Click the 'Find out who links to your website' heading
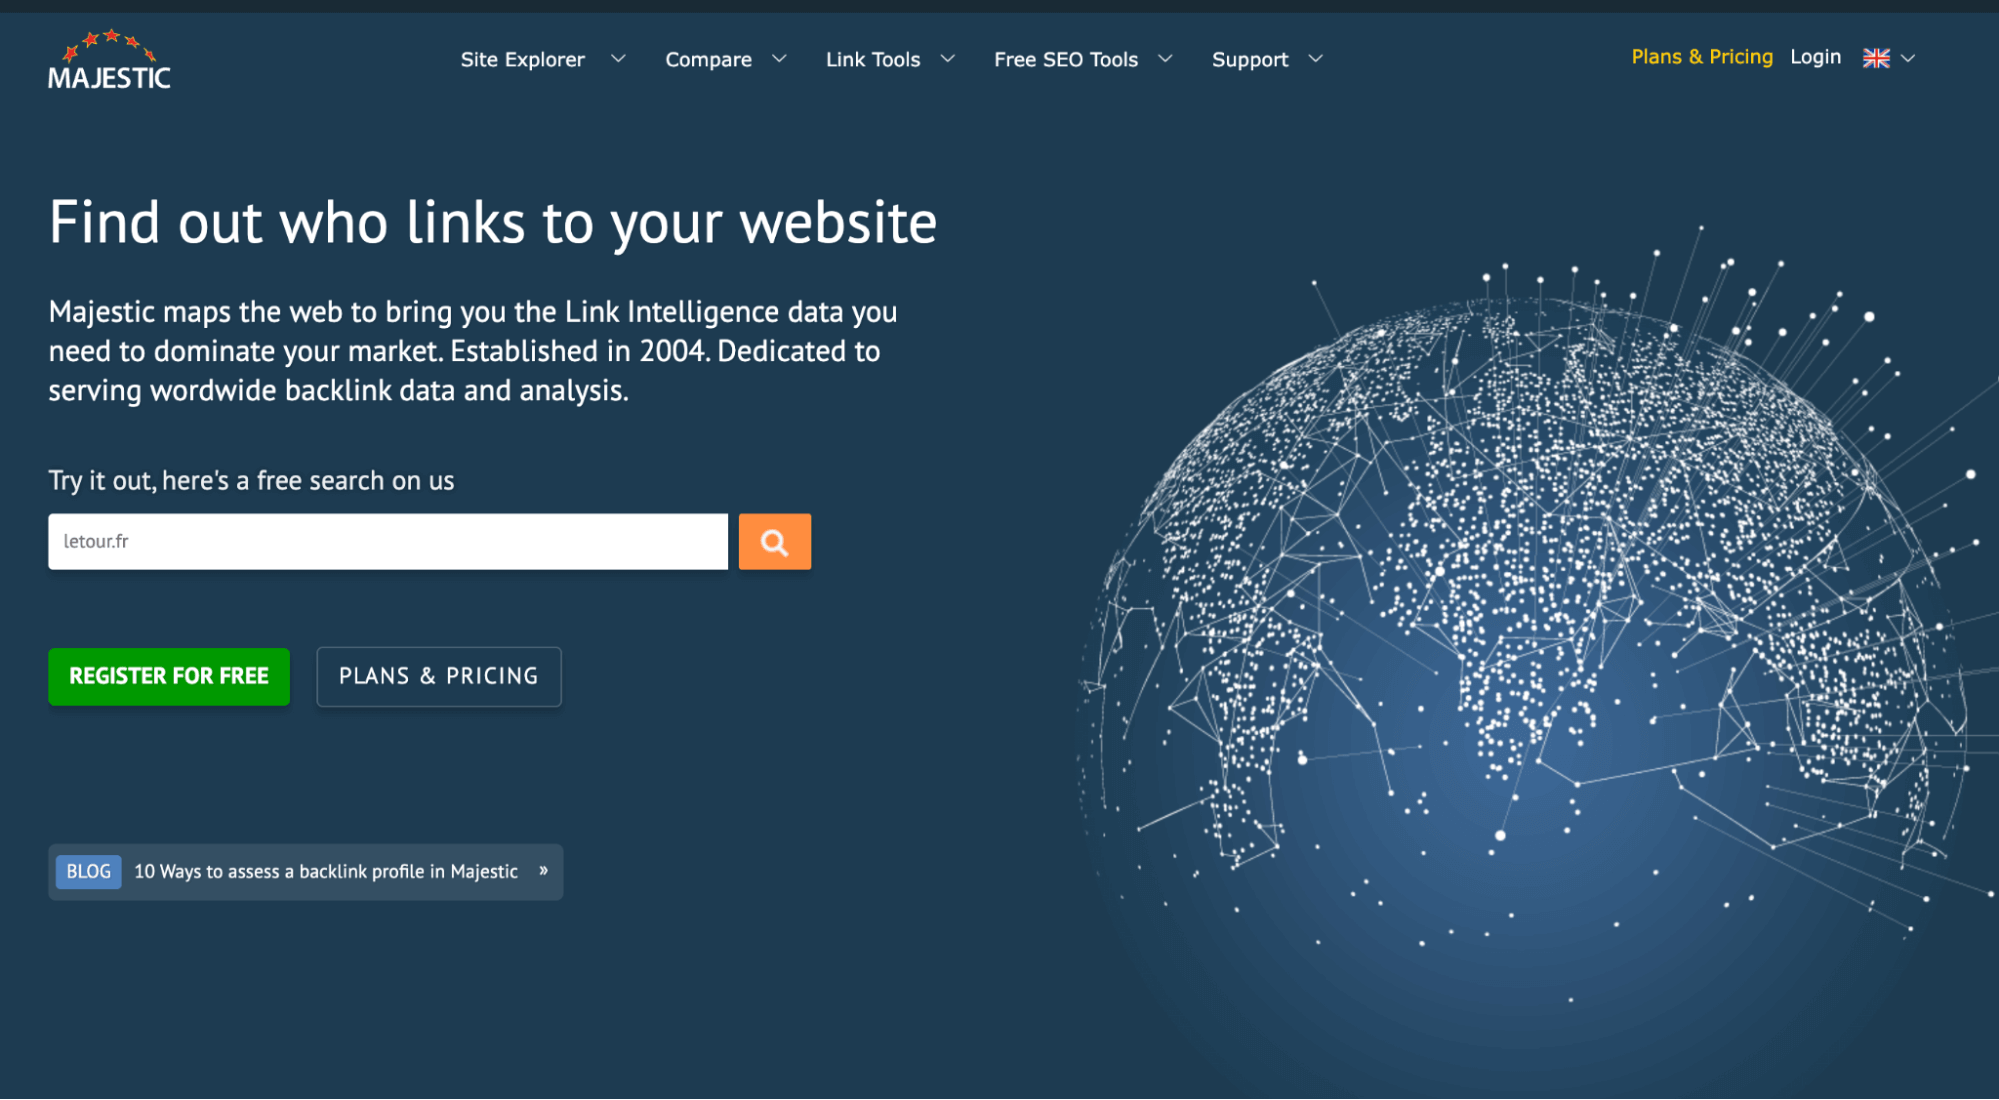The width and height of the screenshot is (1999, 1100). click(x=493, y=222)
